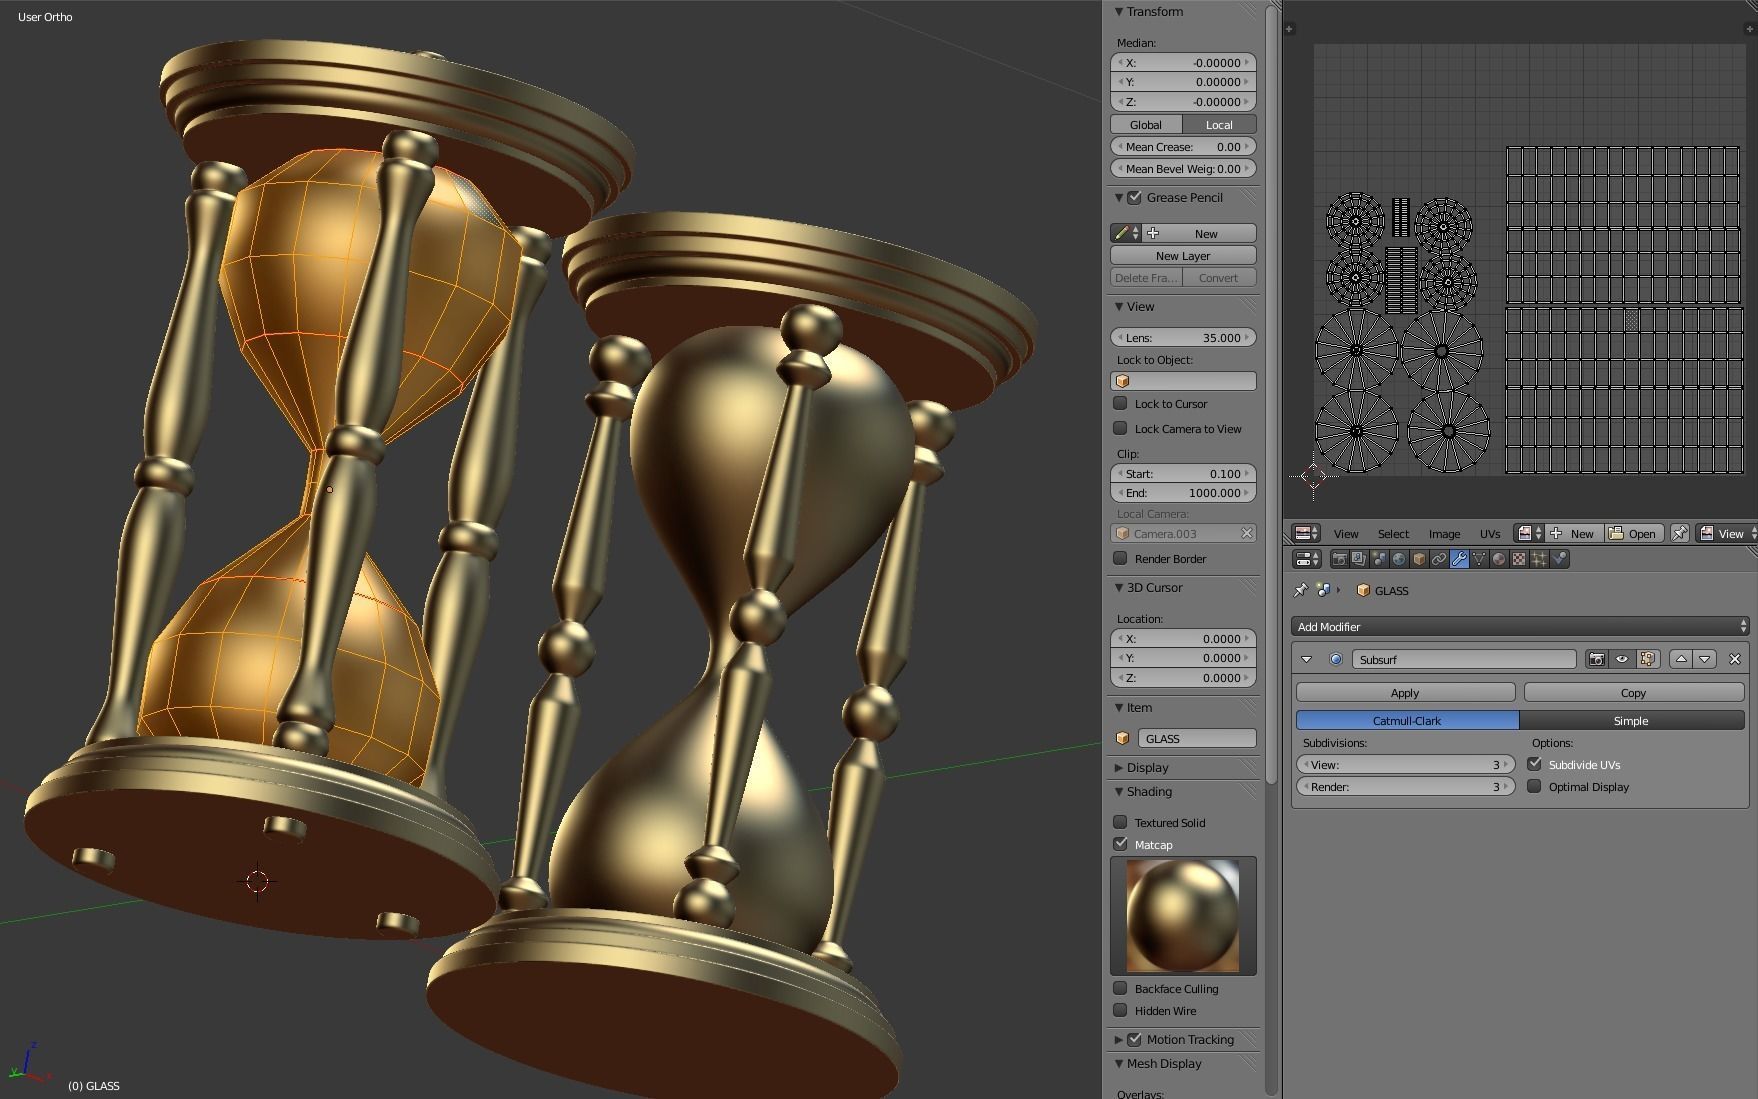Viewport: 1758px width, 1099px height.
Task: Clear the Camera.003 local camera field
Action: [1247, 533]
